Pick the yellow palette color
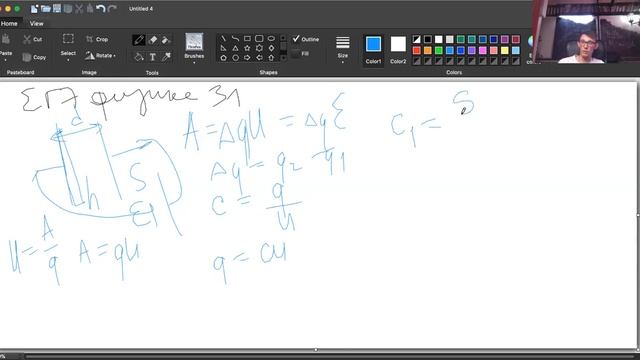Image resolution: width=640 pixels, height=360 pixels. click(x=504, y=50)
